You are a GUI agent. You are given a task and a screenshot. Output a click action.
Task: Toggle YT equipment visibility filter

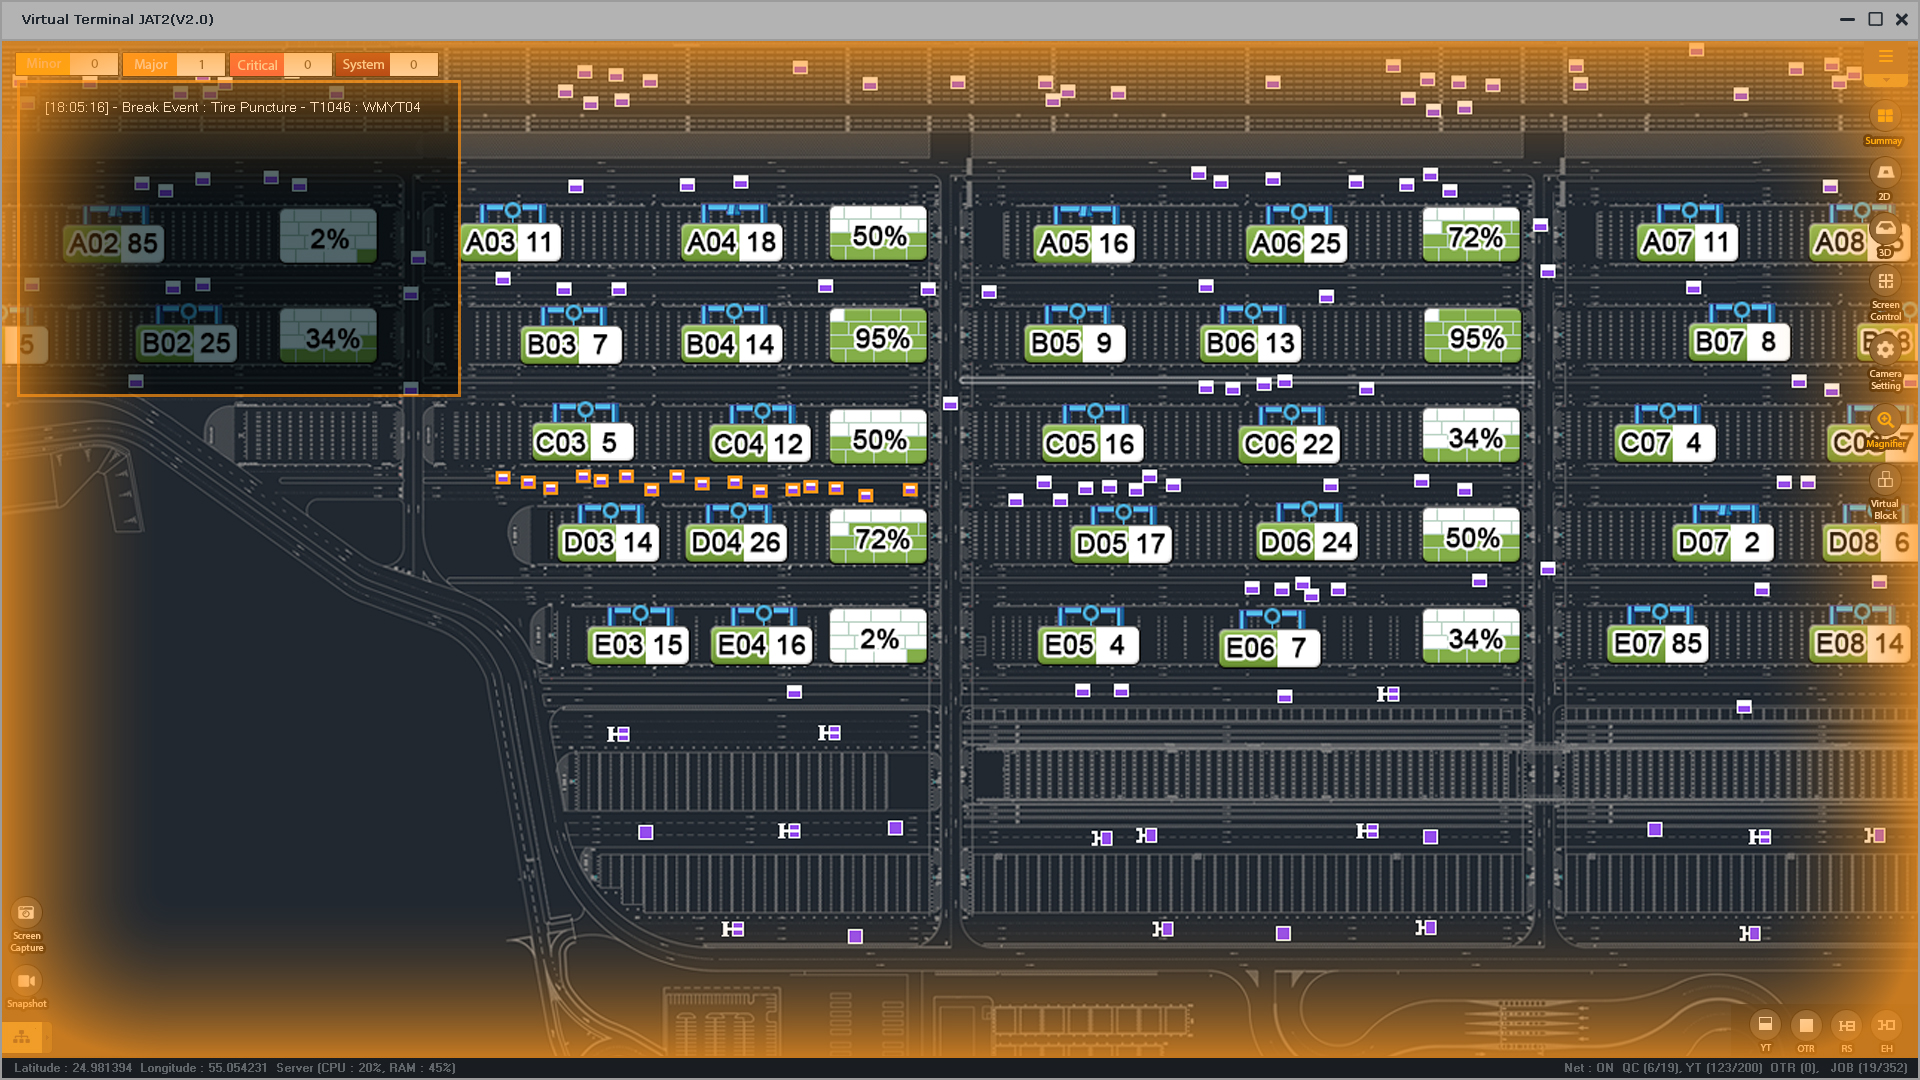coord(1765,1025)
